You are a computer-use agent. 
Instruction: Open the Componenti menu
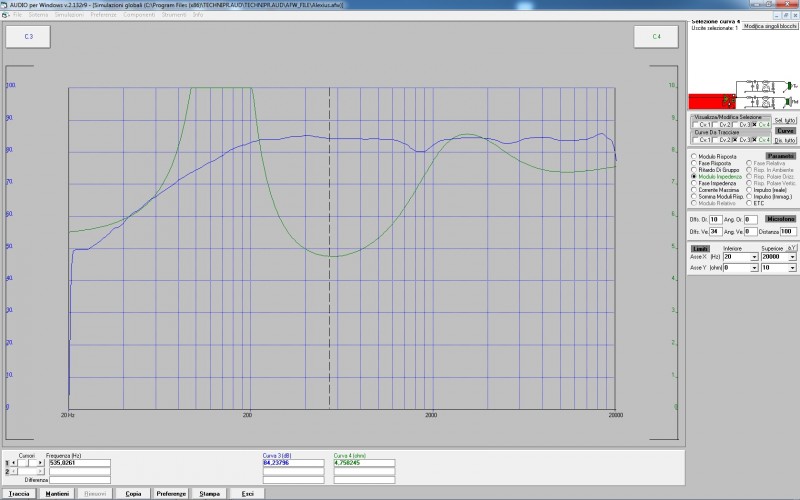tap(139, 15)
